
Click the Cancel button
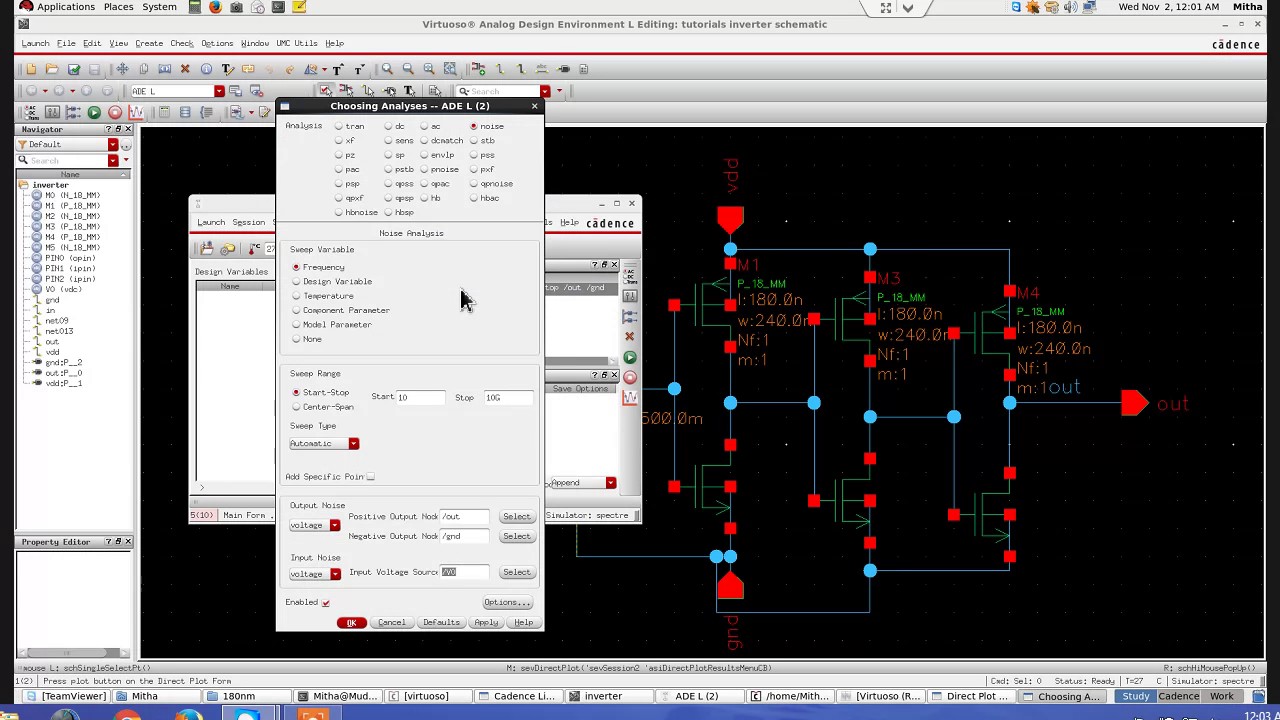[x=391, y=623]
